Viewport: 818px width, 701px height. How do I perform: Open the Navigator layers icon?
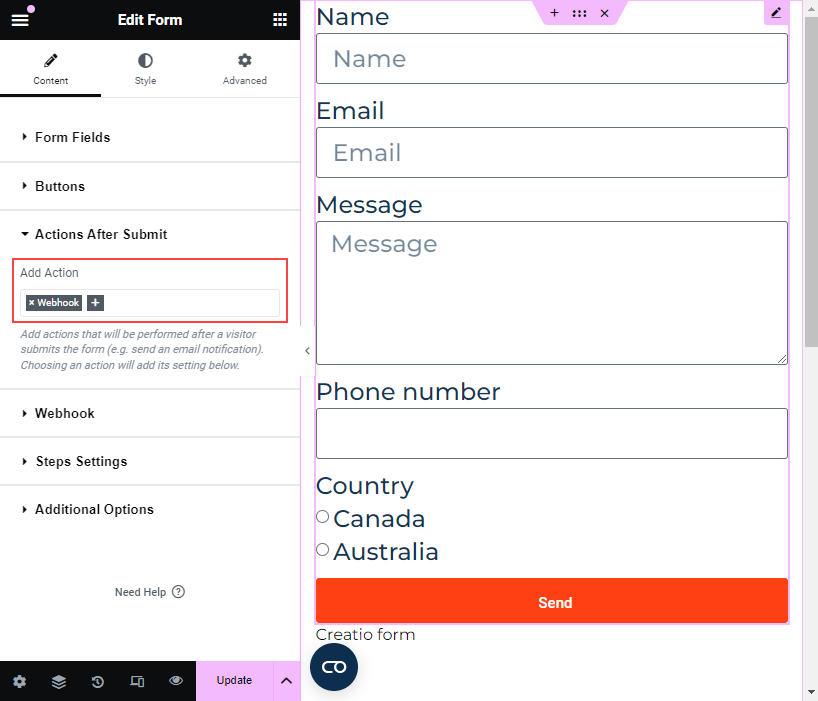tap(58, 681)
